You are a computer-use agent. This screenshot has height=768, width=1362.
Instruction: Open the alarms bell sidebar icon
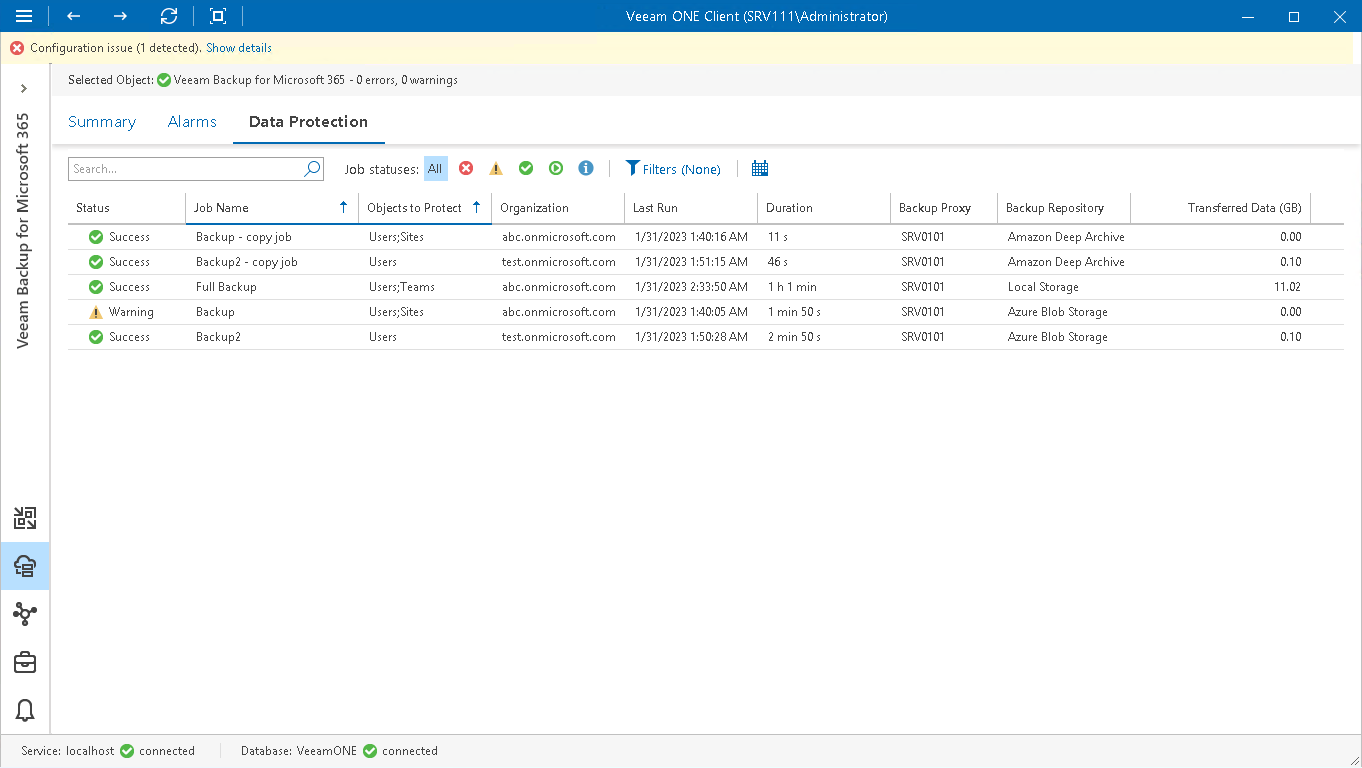pos(24,710)
